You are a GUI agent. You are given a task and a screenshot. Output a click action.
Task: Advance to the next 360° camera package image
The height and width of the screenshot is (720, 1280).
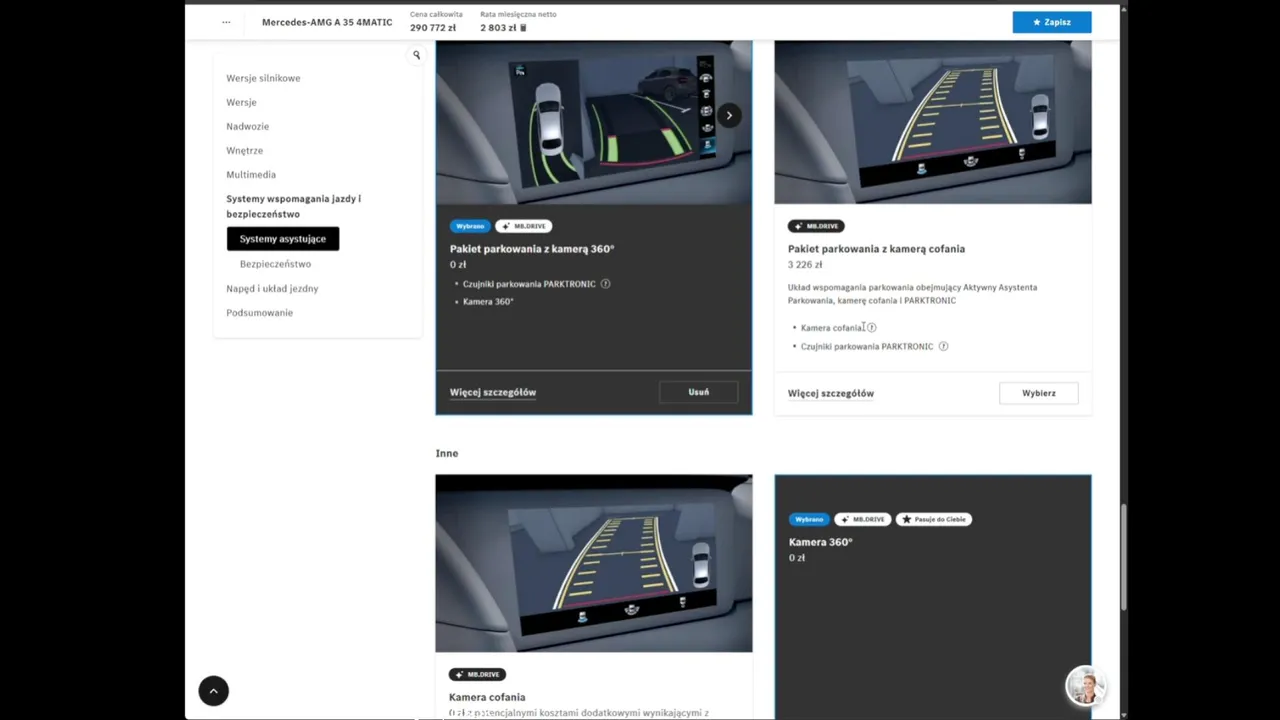[x=729, y=115]
